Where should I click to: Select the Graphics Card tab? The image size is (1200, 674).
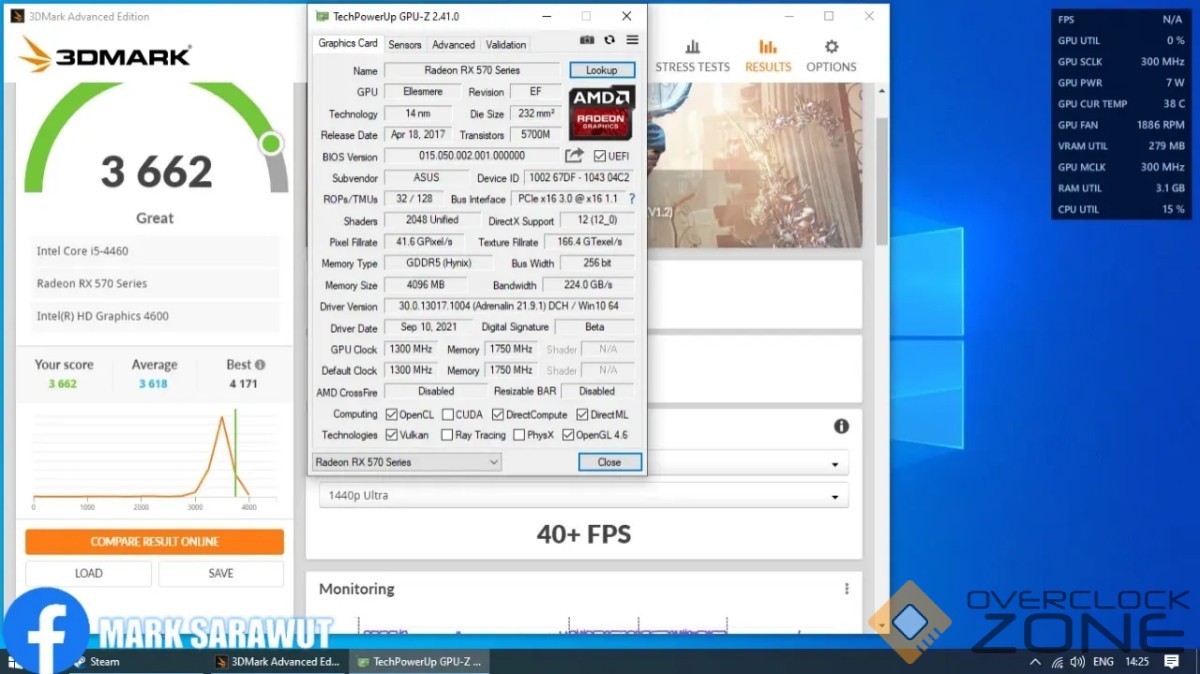(x=348, y=43)
